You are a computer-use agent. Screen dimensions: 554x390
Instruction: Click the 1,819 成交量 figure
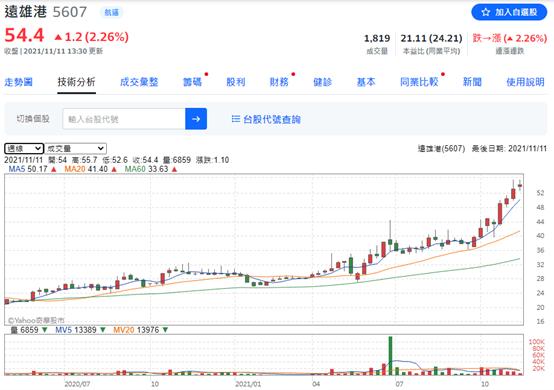[x=377, y=38]
